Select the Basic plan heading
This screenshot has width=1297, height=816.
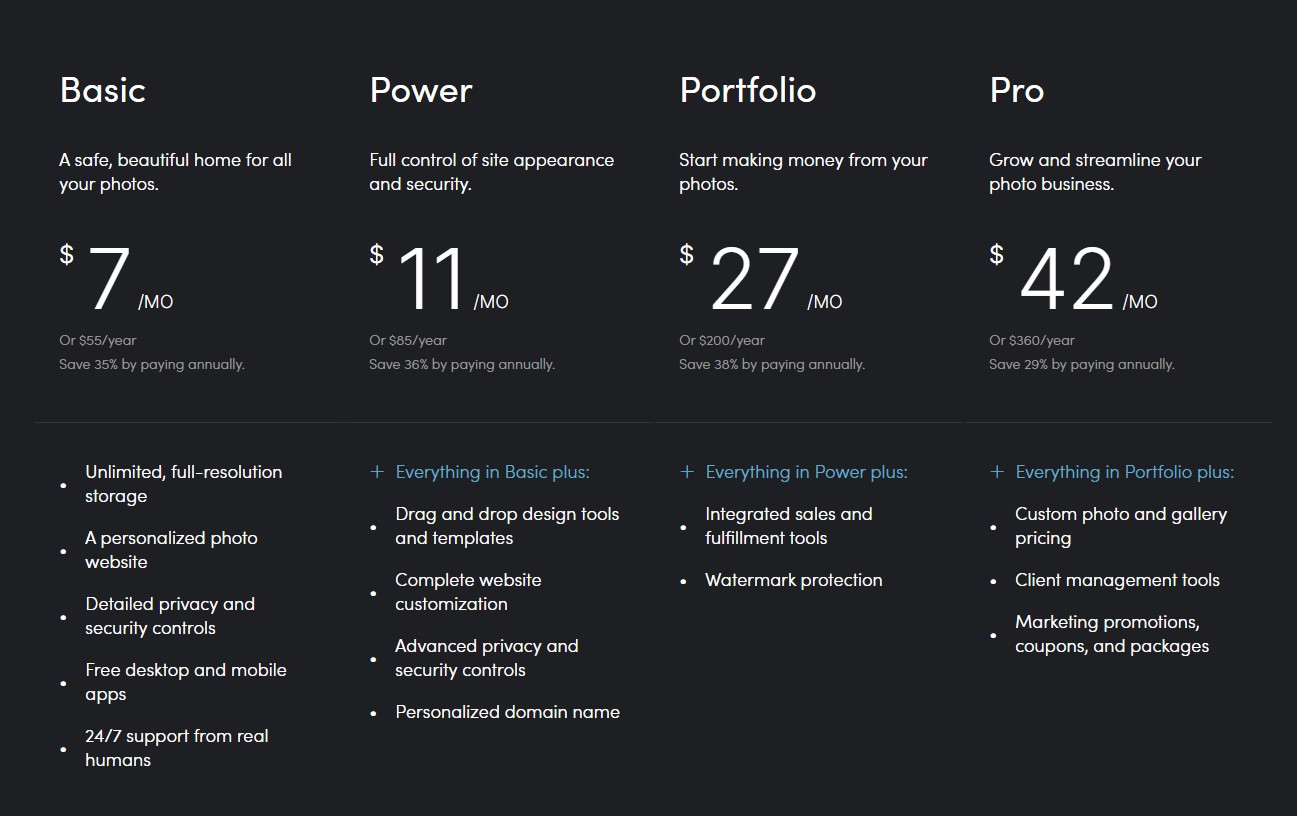pyautogui.click(x=103, y=90)
